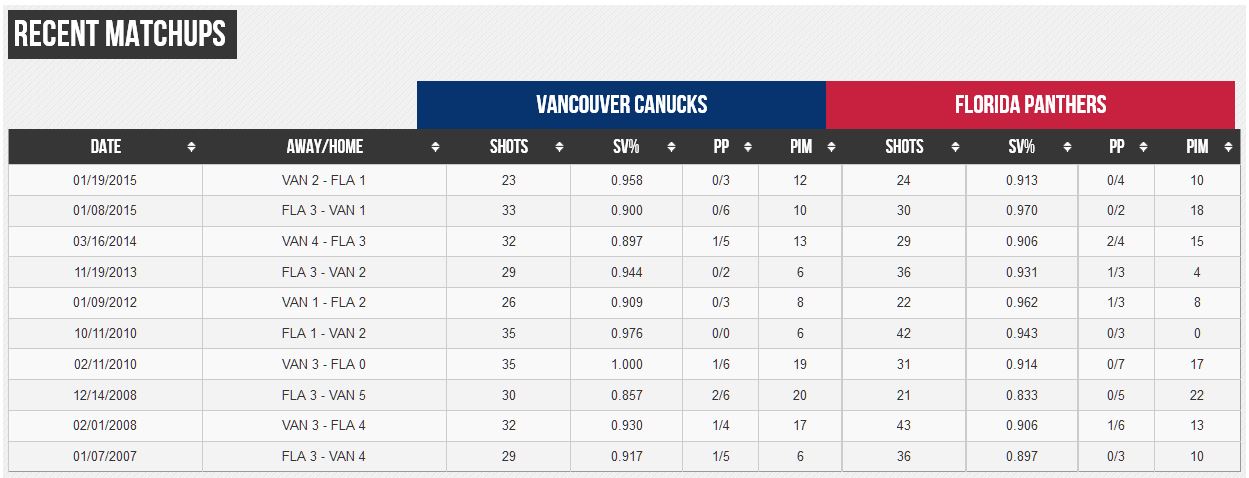Image resolution: width=1249 pixels, height=478 pixels.
Task: Click the VAN 4 - FLA 3 matchup cell
Action: (324, 242)
